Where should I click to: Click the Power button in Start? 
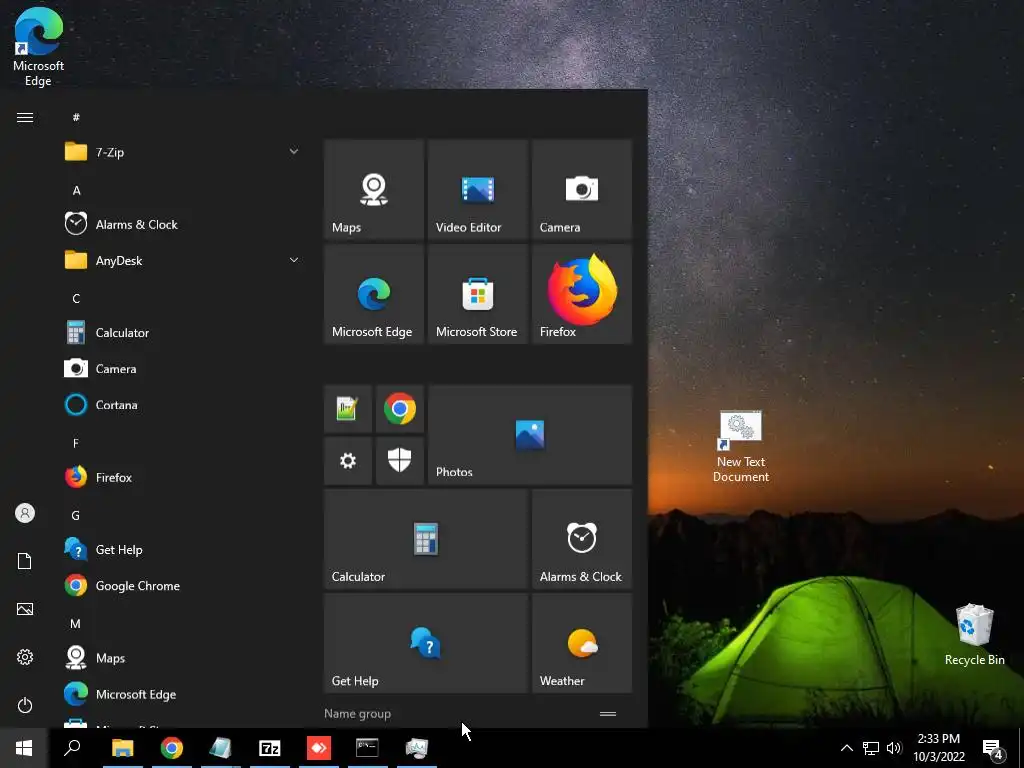click(25, 705)
